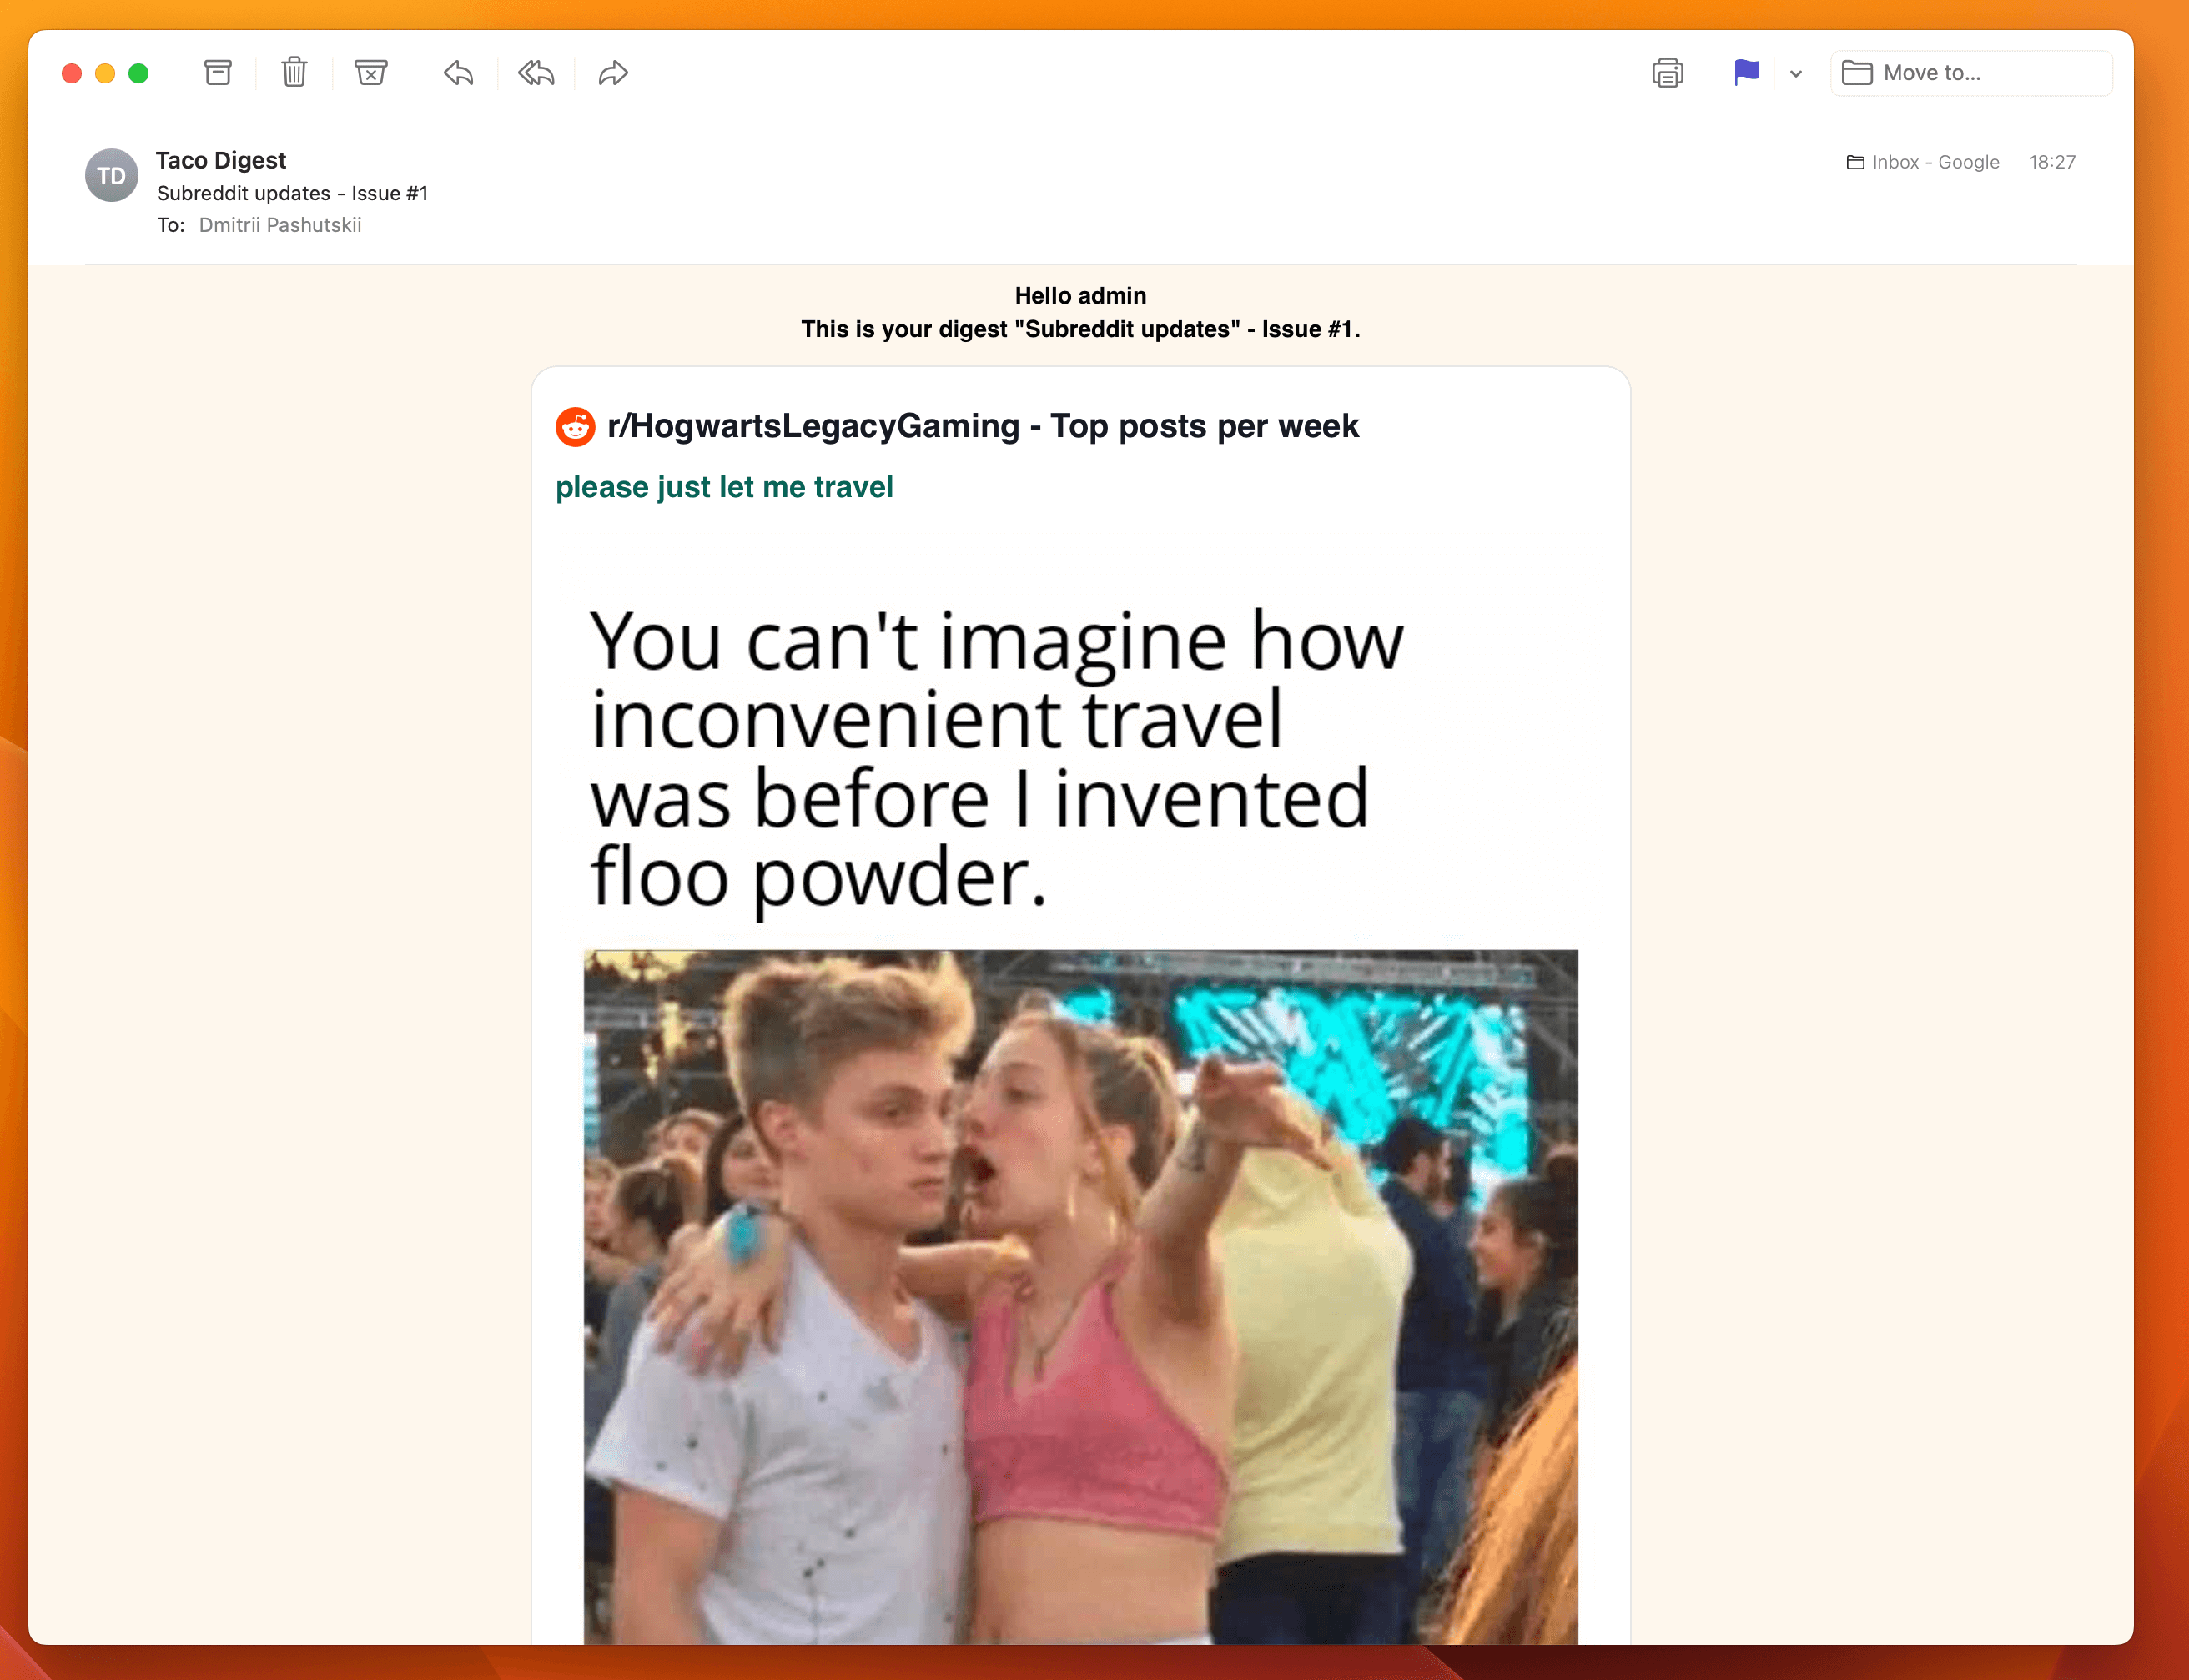Print the email
The height and width of the screenshot is (1680, 2189).
[x=1667, y=73]
